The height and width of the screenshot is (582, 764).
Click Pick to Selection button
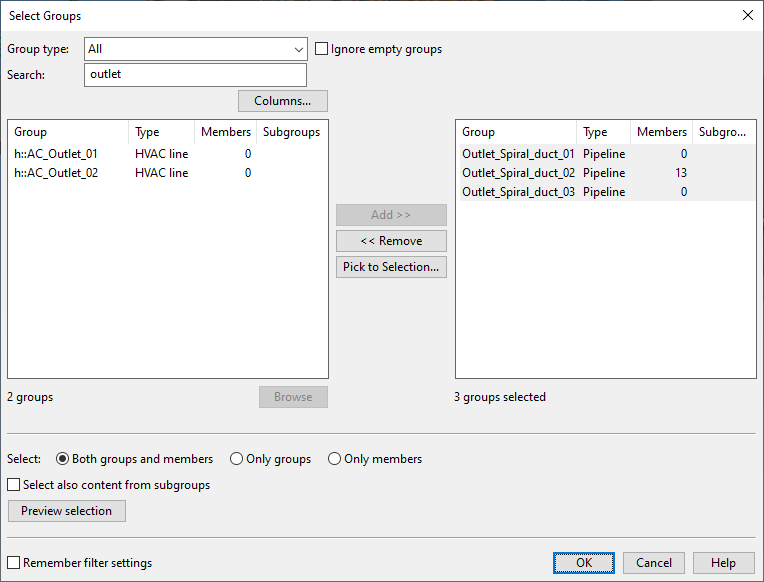tap(391, 267)
